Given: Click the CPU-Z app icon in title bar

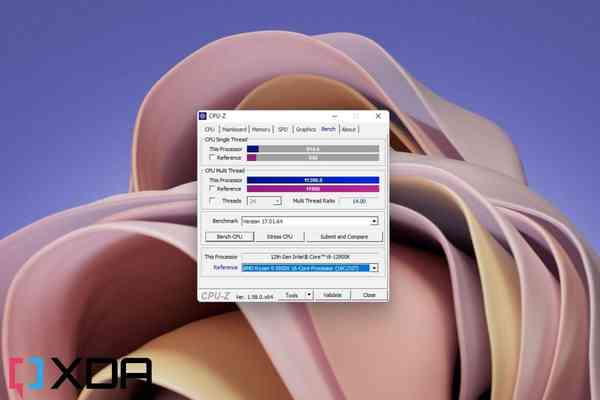Looking at the screenshot, I should [203, 116].
